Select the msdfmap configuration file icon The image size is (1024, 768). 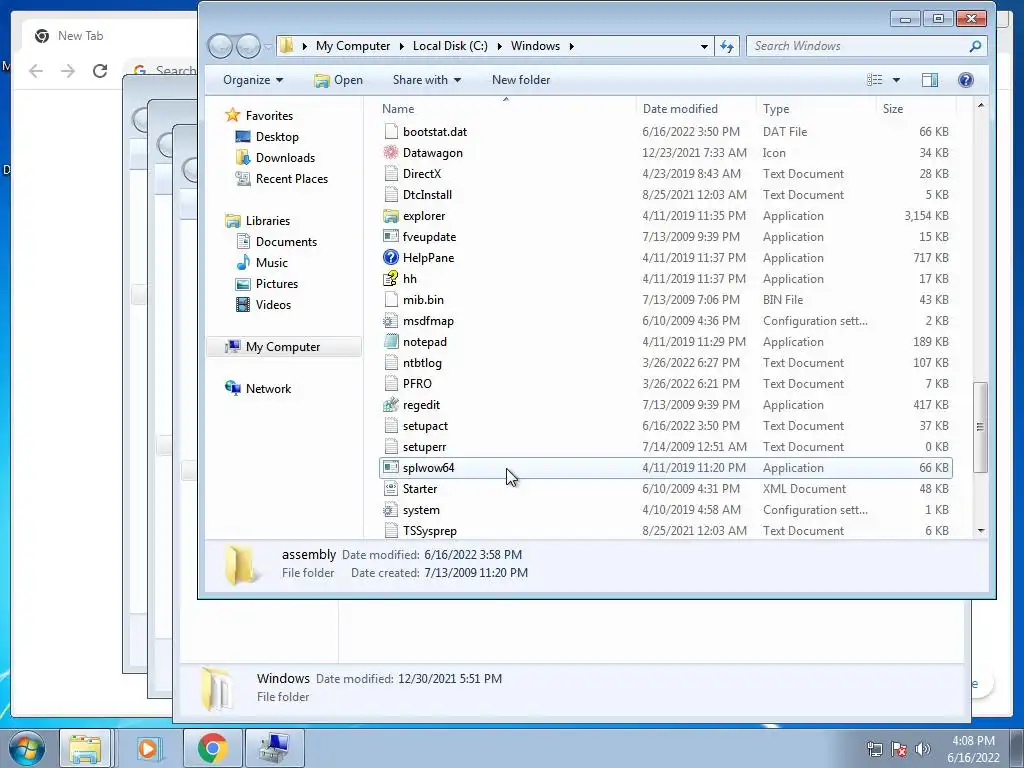(391, 321)
